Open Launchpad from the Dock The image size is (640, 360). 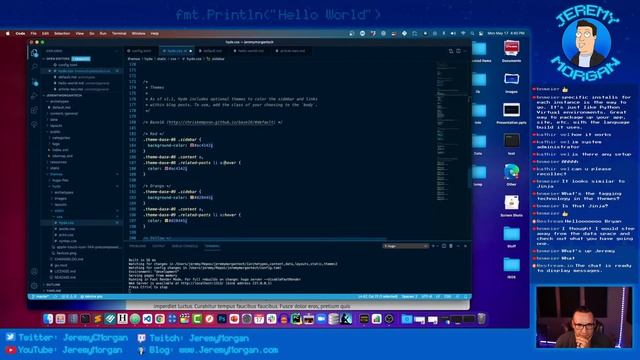pyautogui.click(x=60, y=319)
